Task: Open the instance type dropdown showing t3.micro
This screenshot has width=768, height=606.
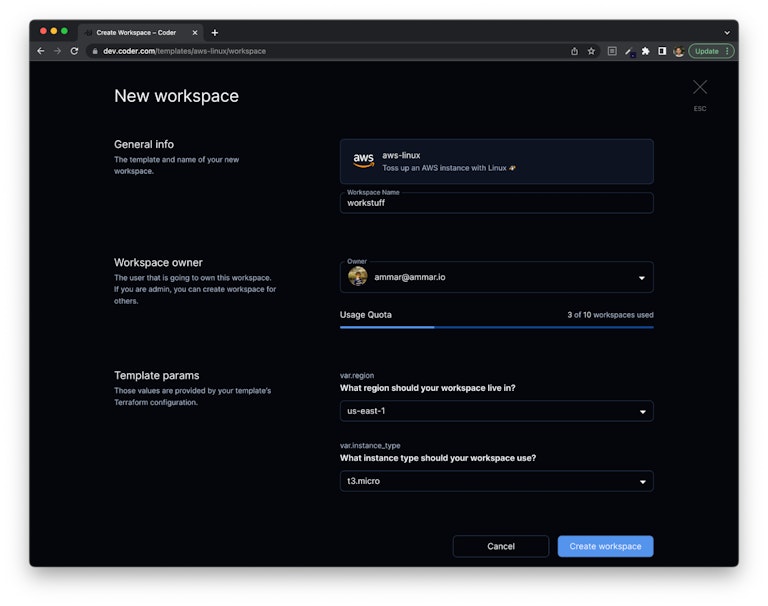Action: coord(497,481)
